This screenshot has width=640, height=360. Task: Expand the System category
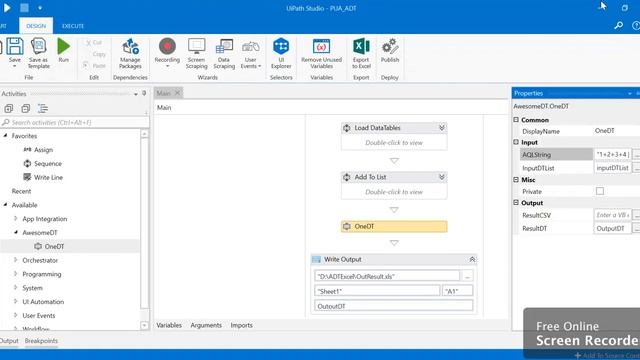16,287
